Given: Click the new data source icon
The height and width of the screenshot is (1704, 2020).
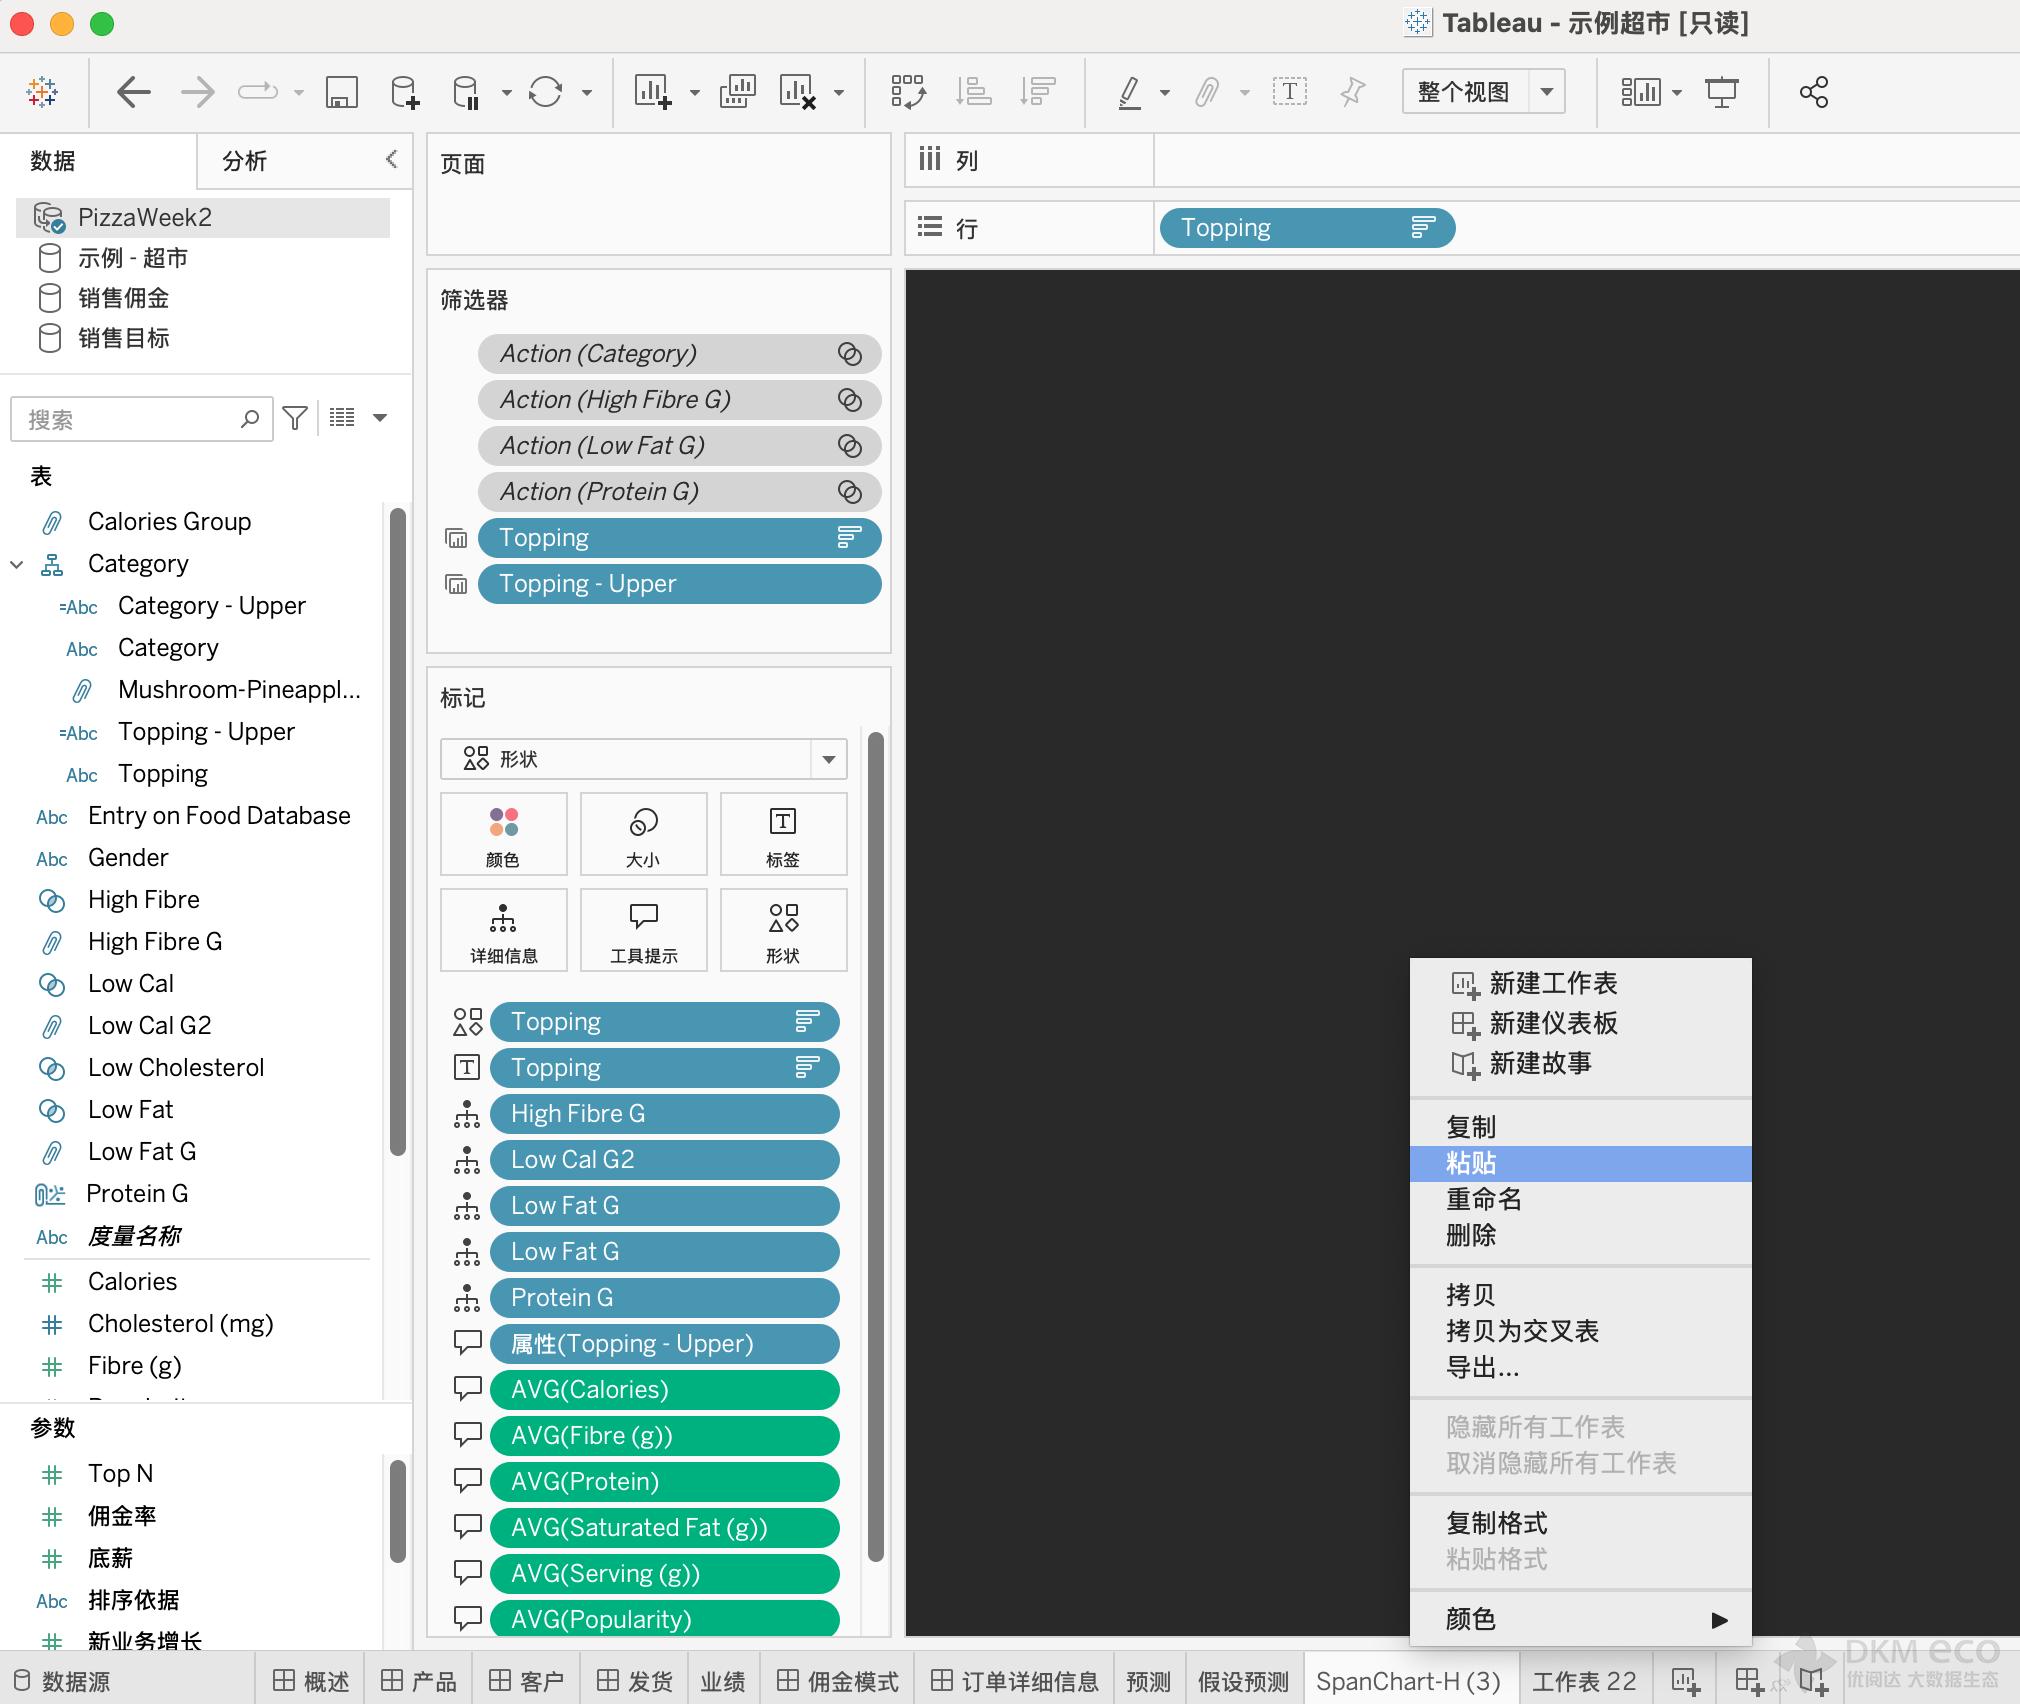Looking at the screenshot, I should click(404, 92).
